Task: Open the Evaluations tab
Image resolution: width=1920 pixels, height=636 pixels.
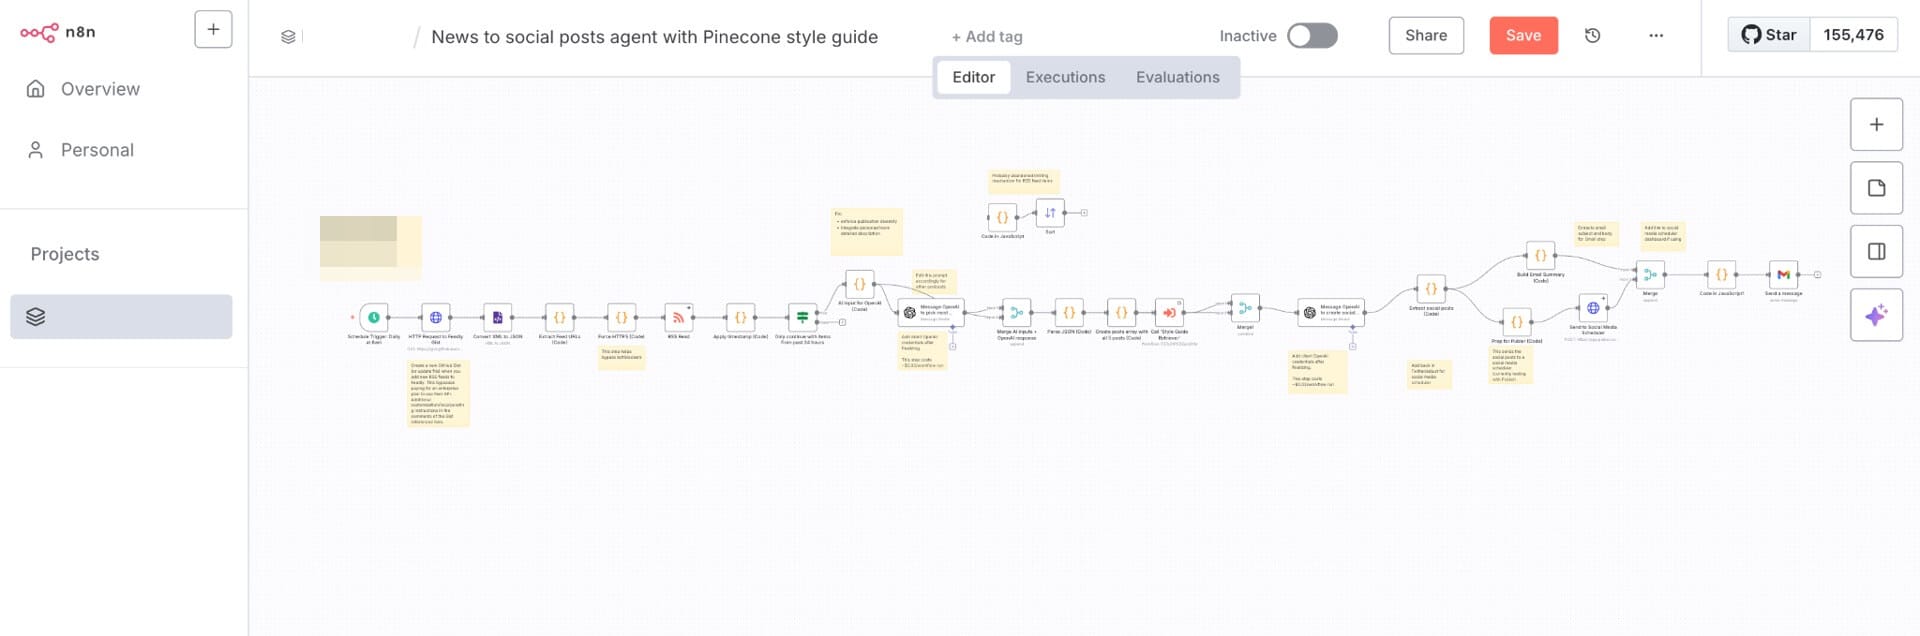Action: click(1177, 77)
